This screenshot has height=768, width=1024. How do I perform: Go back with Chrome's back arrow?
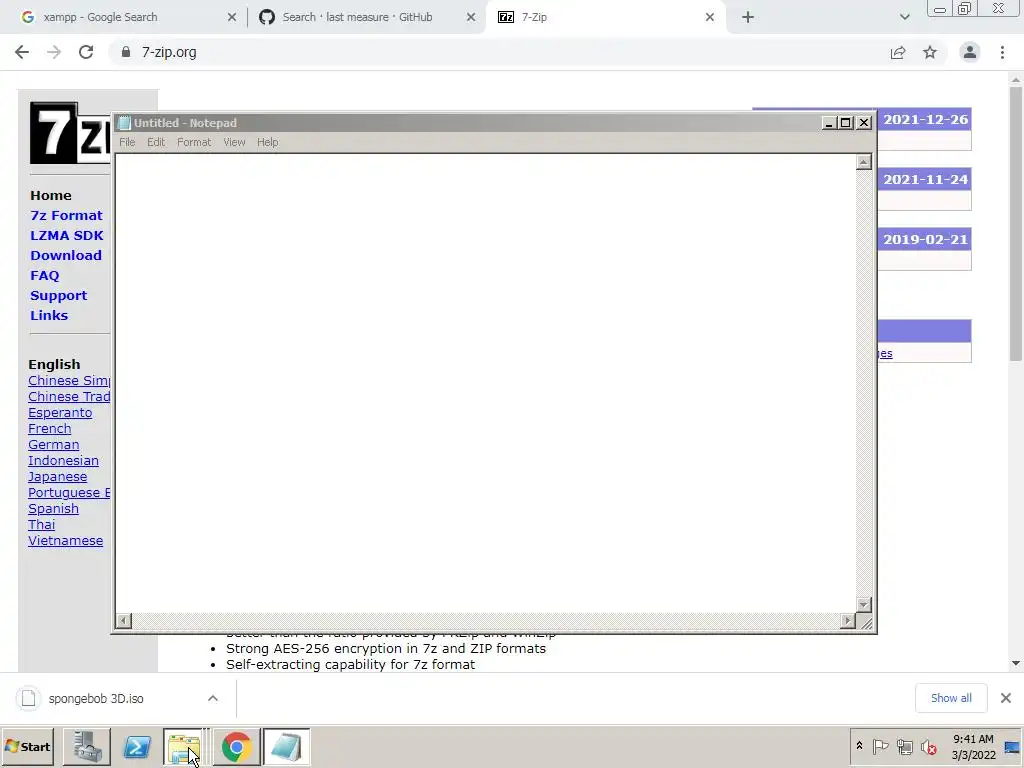coord(22,52)
